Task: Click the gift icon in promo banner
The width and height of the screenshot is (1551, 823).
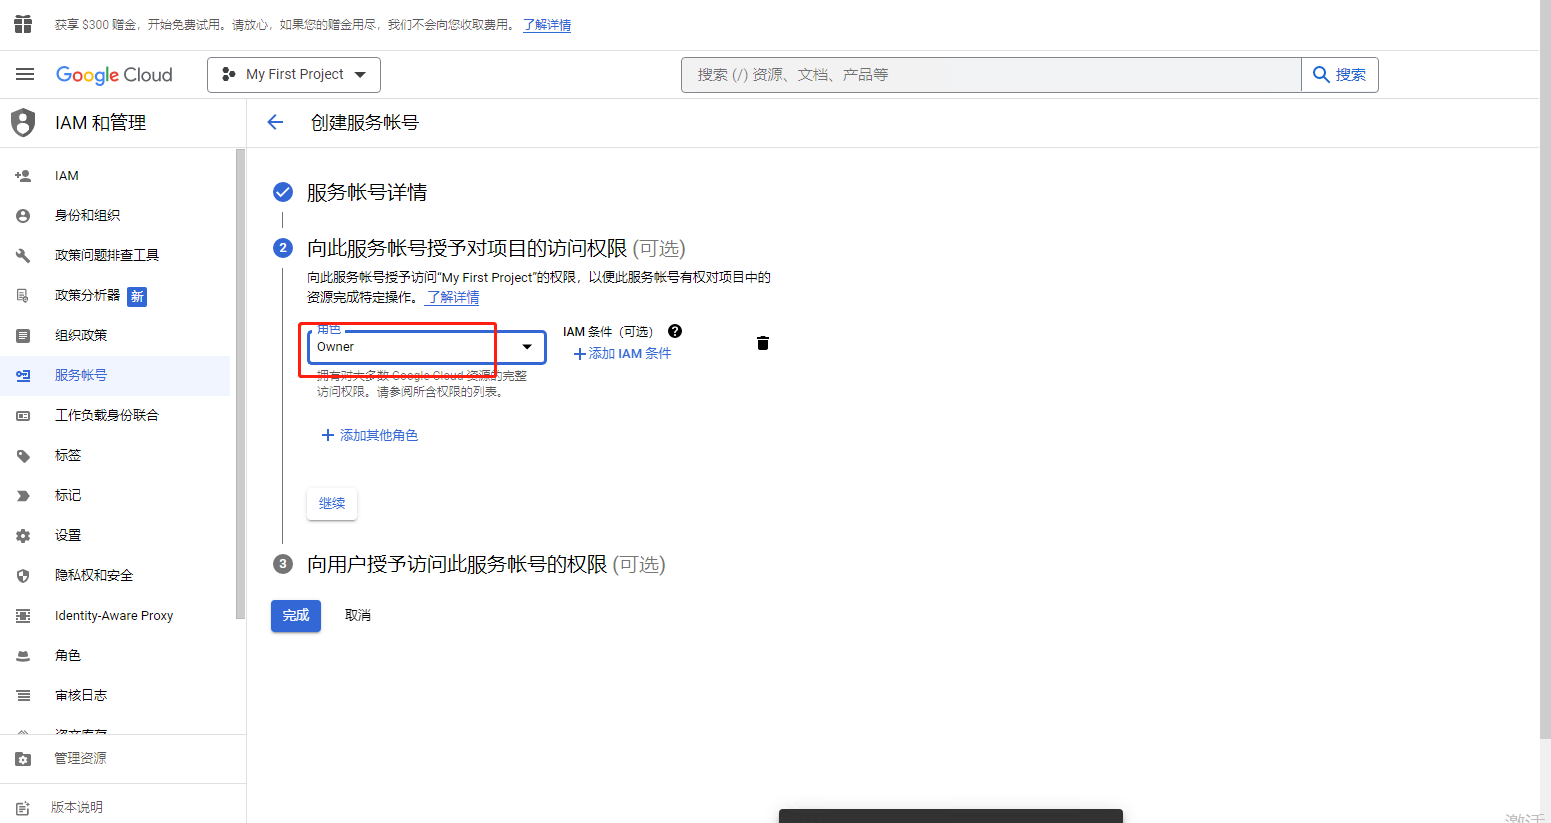Action: point(23,24)
